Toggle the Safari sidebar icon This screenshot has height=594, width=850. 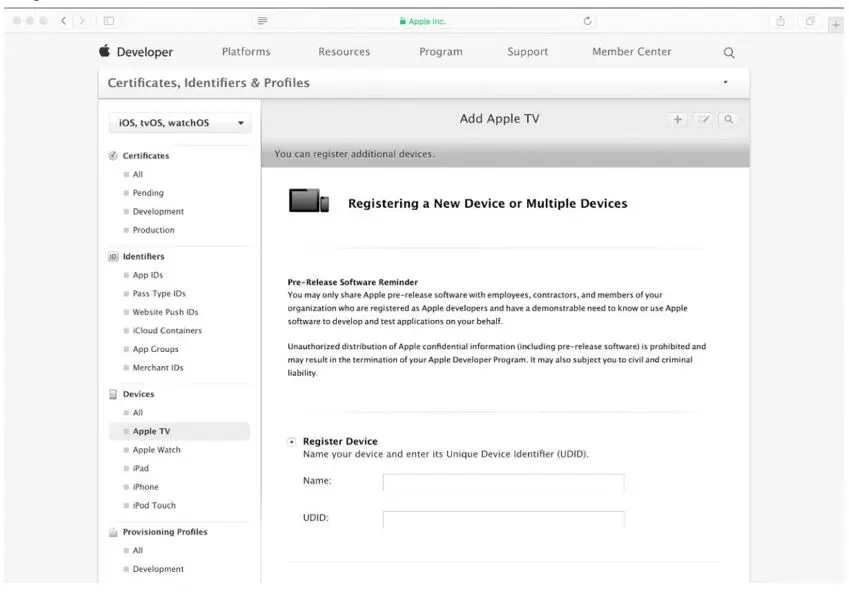click(109, 21)
